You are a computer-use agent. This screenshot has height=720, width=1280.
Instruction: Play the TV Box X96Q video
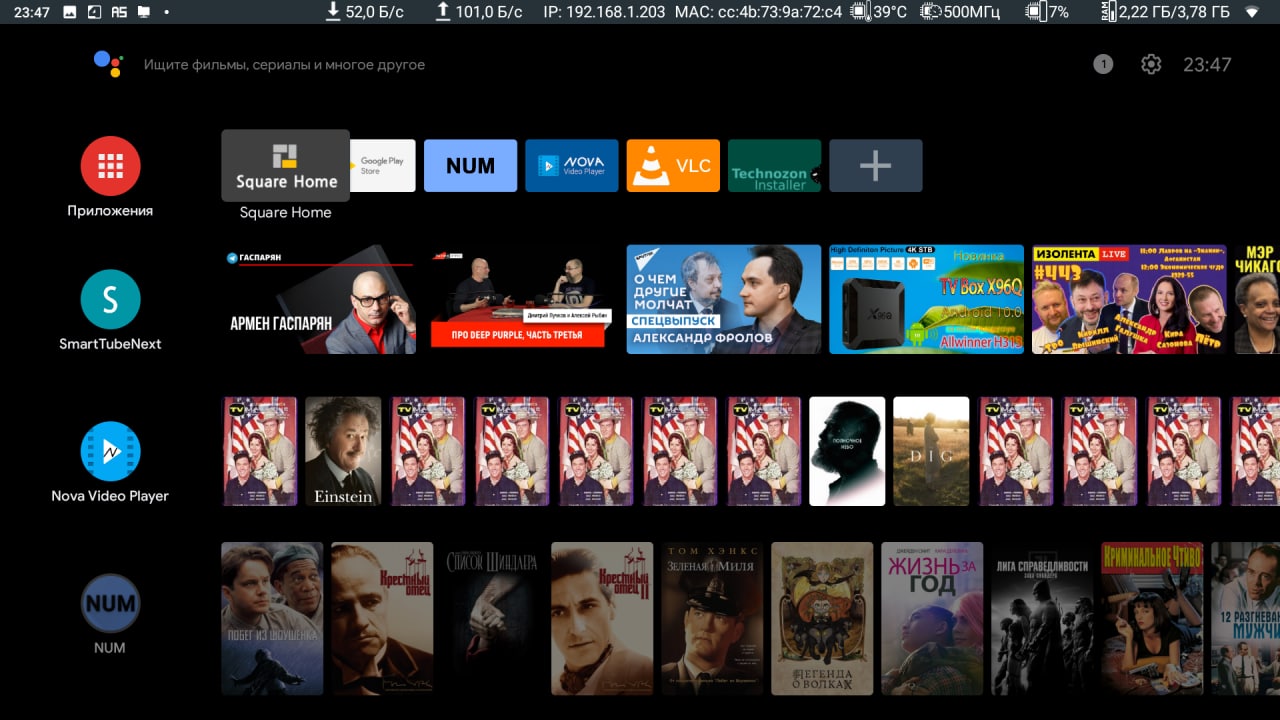pos(926,299)
